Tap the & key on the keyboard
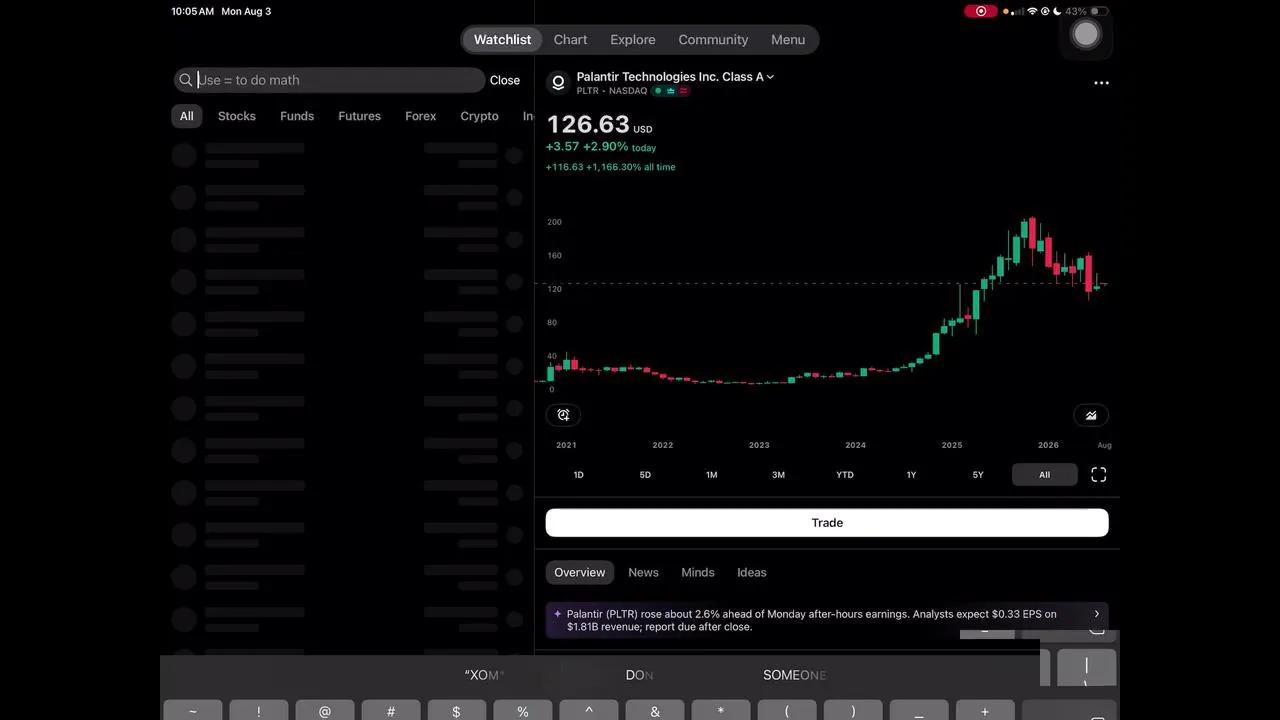 pyautogui.click(x=655, y=710)
